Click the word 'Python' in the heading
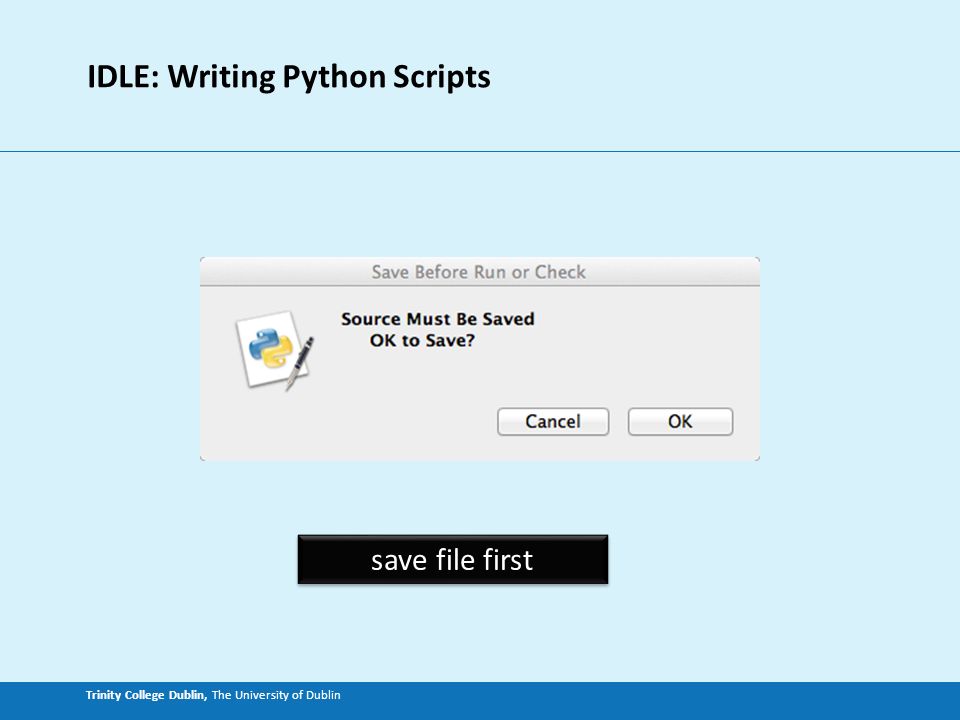 pyautogui.click(x=334, y=78)
